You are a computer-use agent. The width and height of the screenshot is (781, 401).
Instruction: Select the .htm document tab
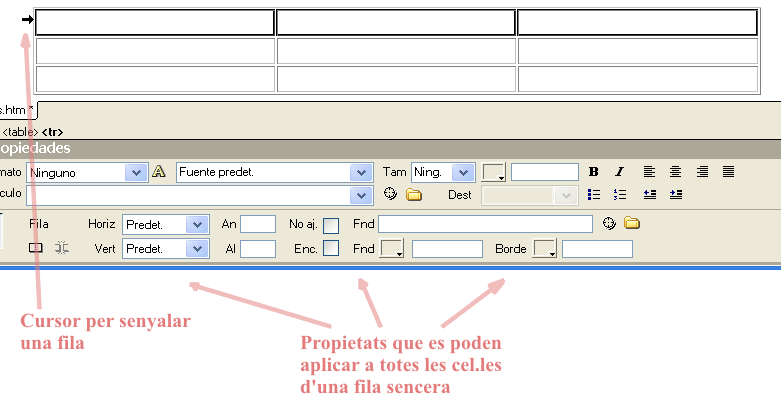(x=17, y=110)
